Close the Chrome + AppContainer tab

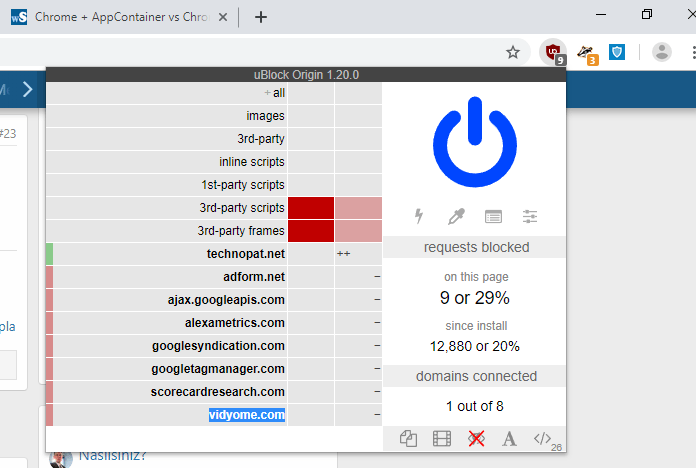[223, 17]
